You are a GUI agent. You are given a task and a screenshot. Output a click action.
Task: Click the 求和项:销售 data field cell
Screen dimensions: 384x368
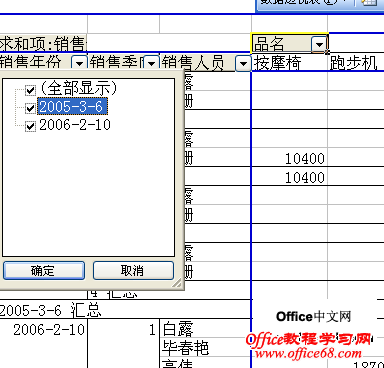[43, 43]
